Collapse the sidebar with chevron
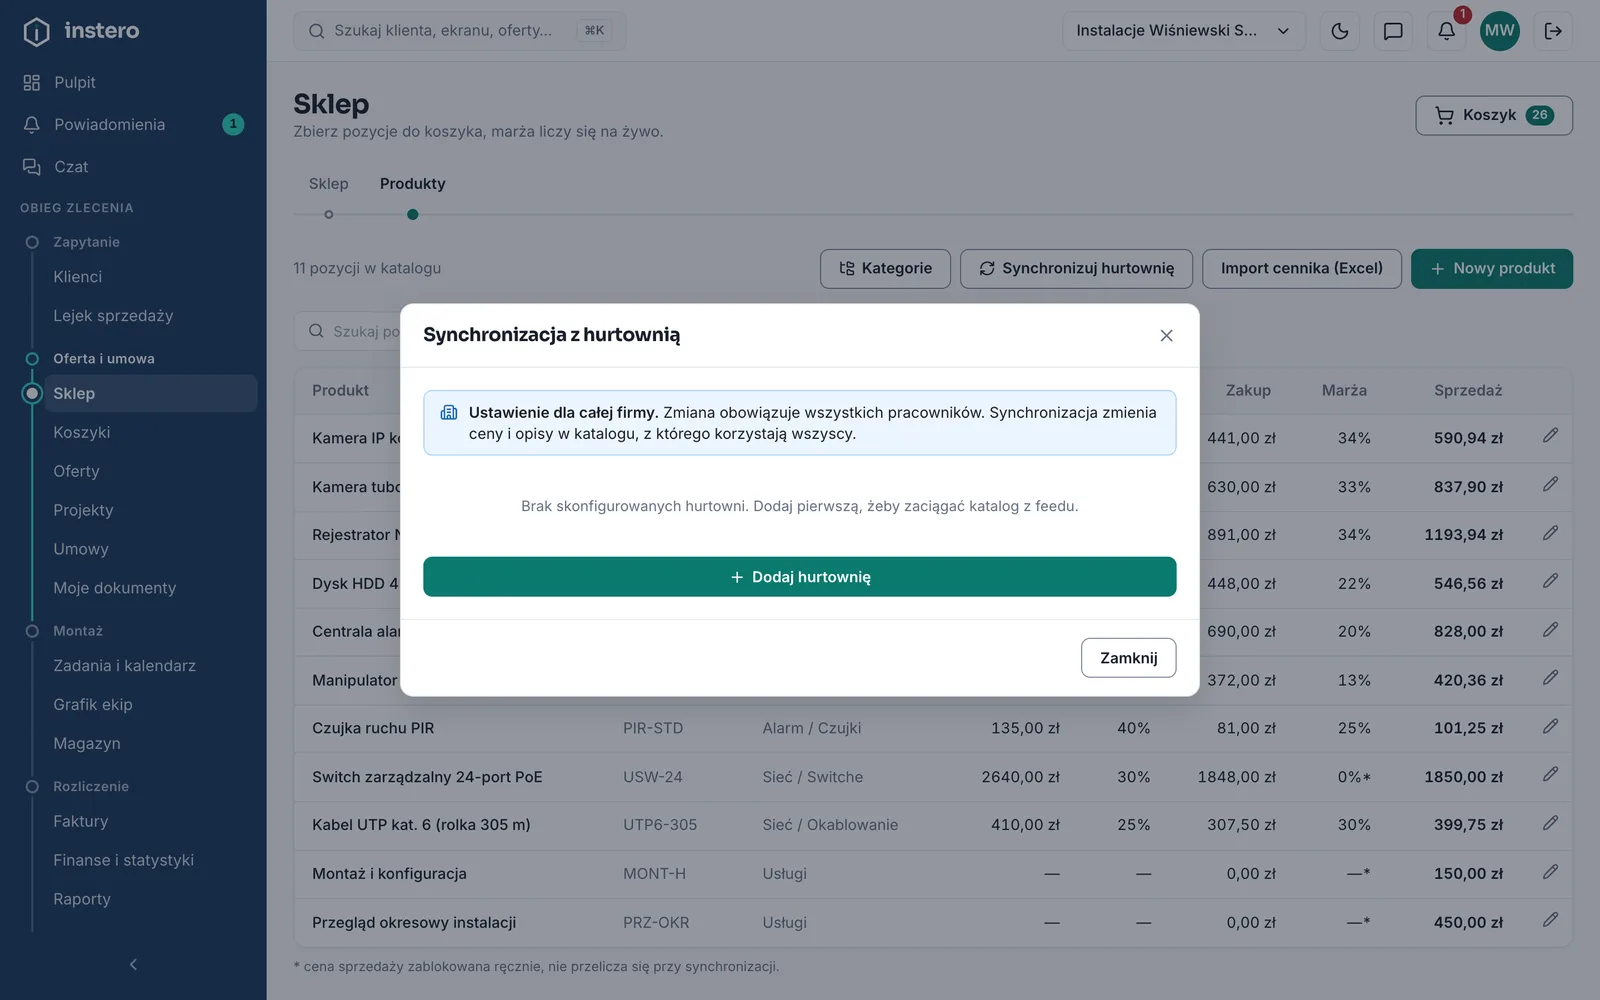This screenshot has height=1000, width=1600. pos(133,965)
